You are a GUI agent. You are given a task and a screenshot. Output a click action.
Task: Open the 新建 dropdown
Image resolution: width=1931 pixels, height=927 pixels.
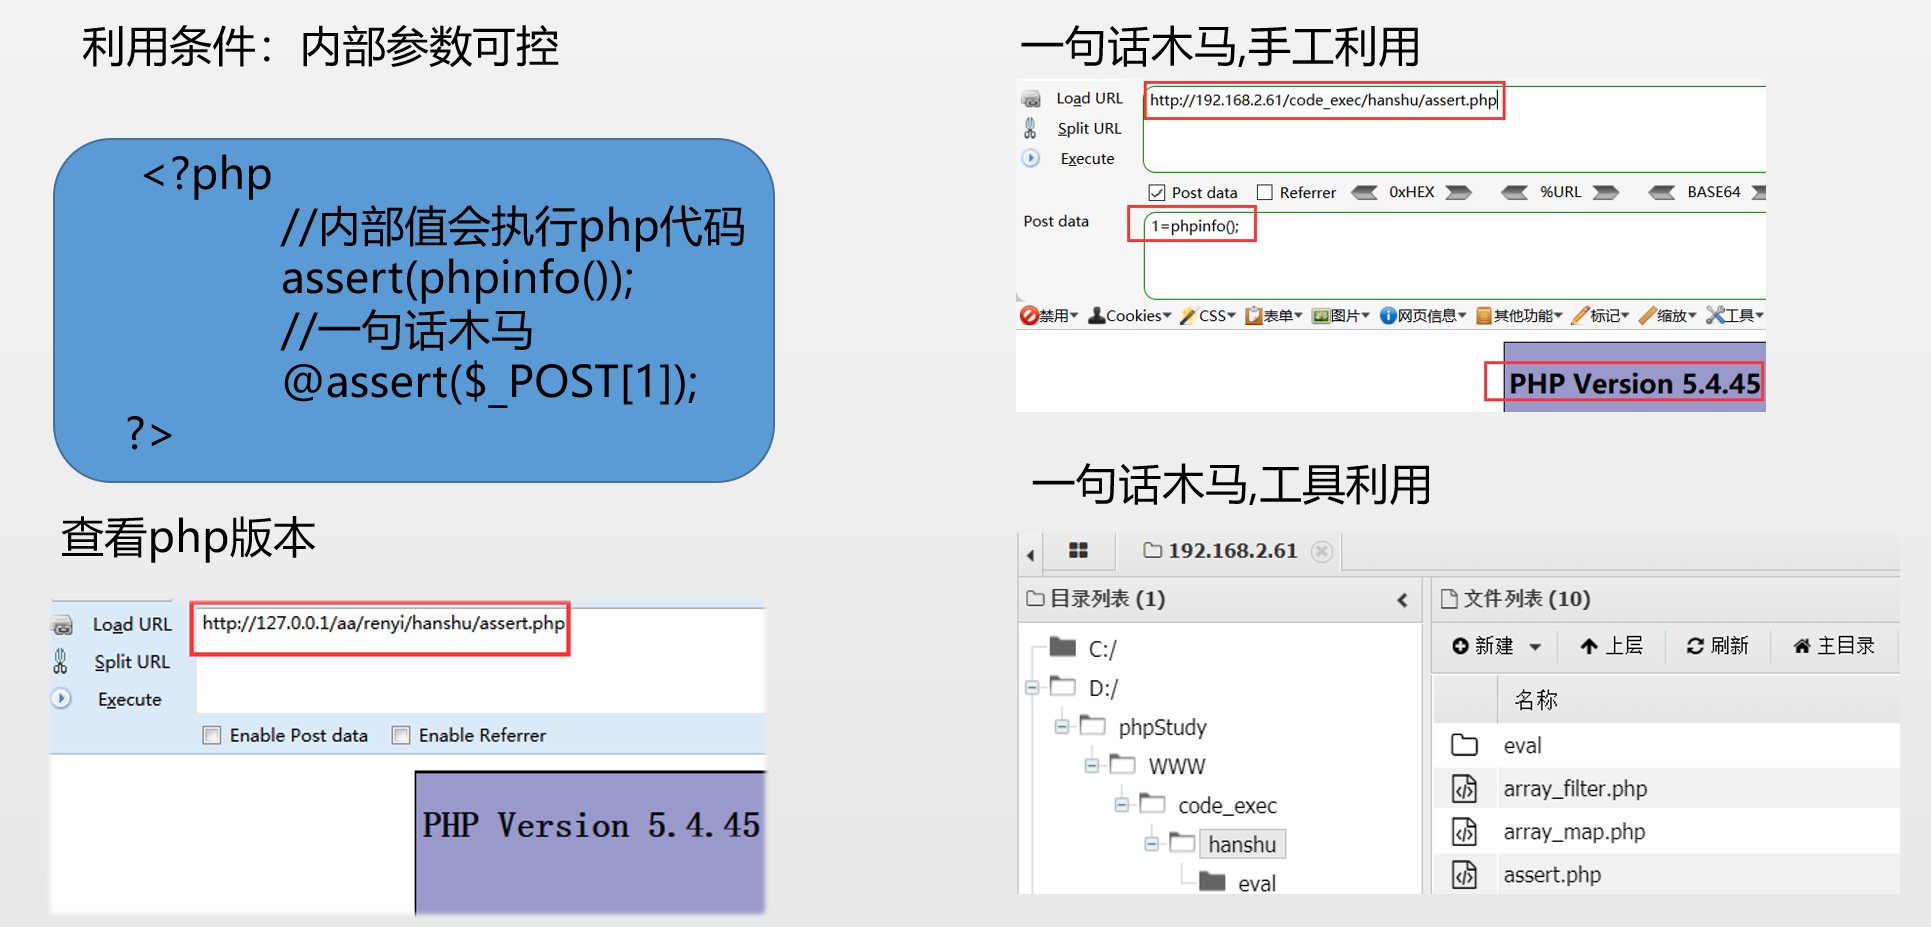coord(1496,646)
